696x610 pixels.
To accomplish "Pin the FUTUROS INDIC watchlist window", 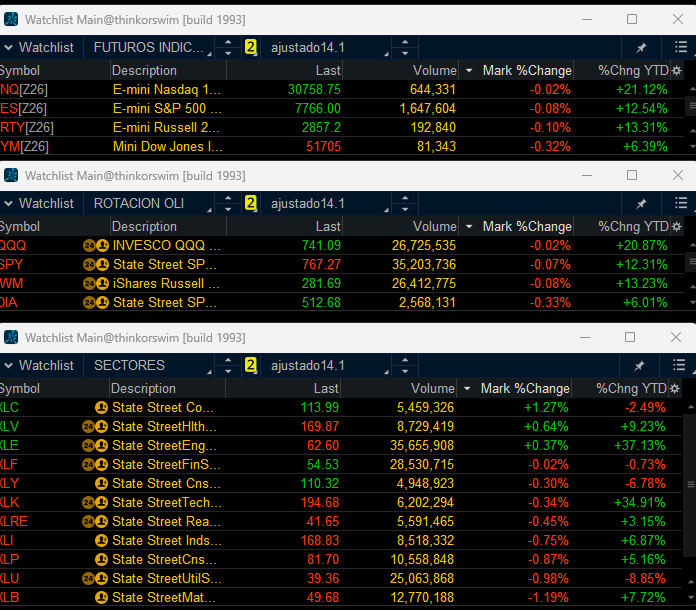I will click(x=641, y=48).
